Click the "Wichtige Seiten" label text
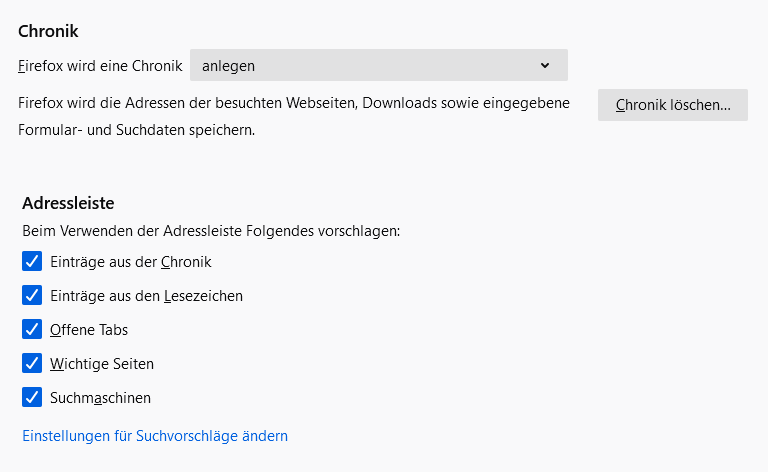Screen dimensions: 768x472 tap(102, 364)
